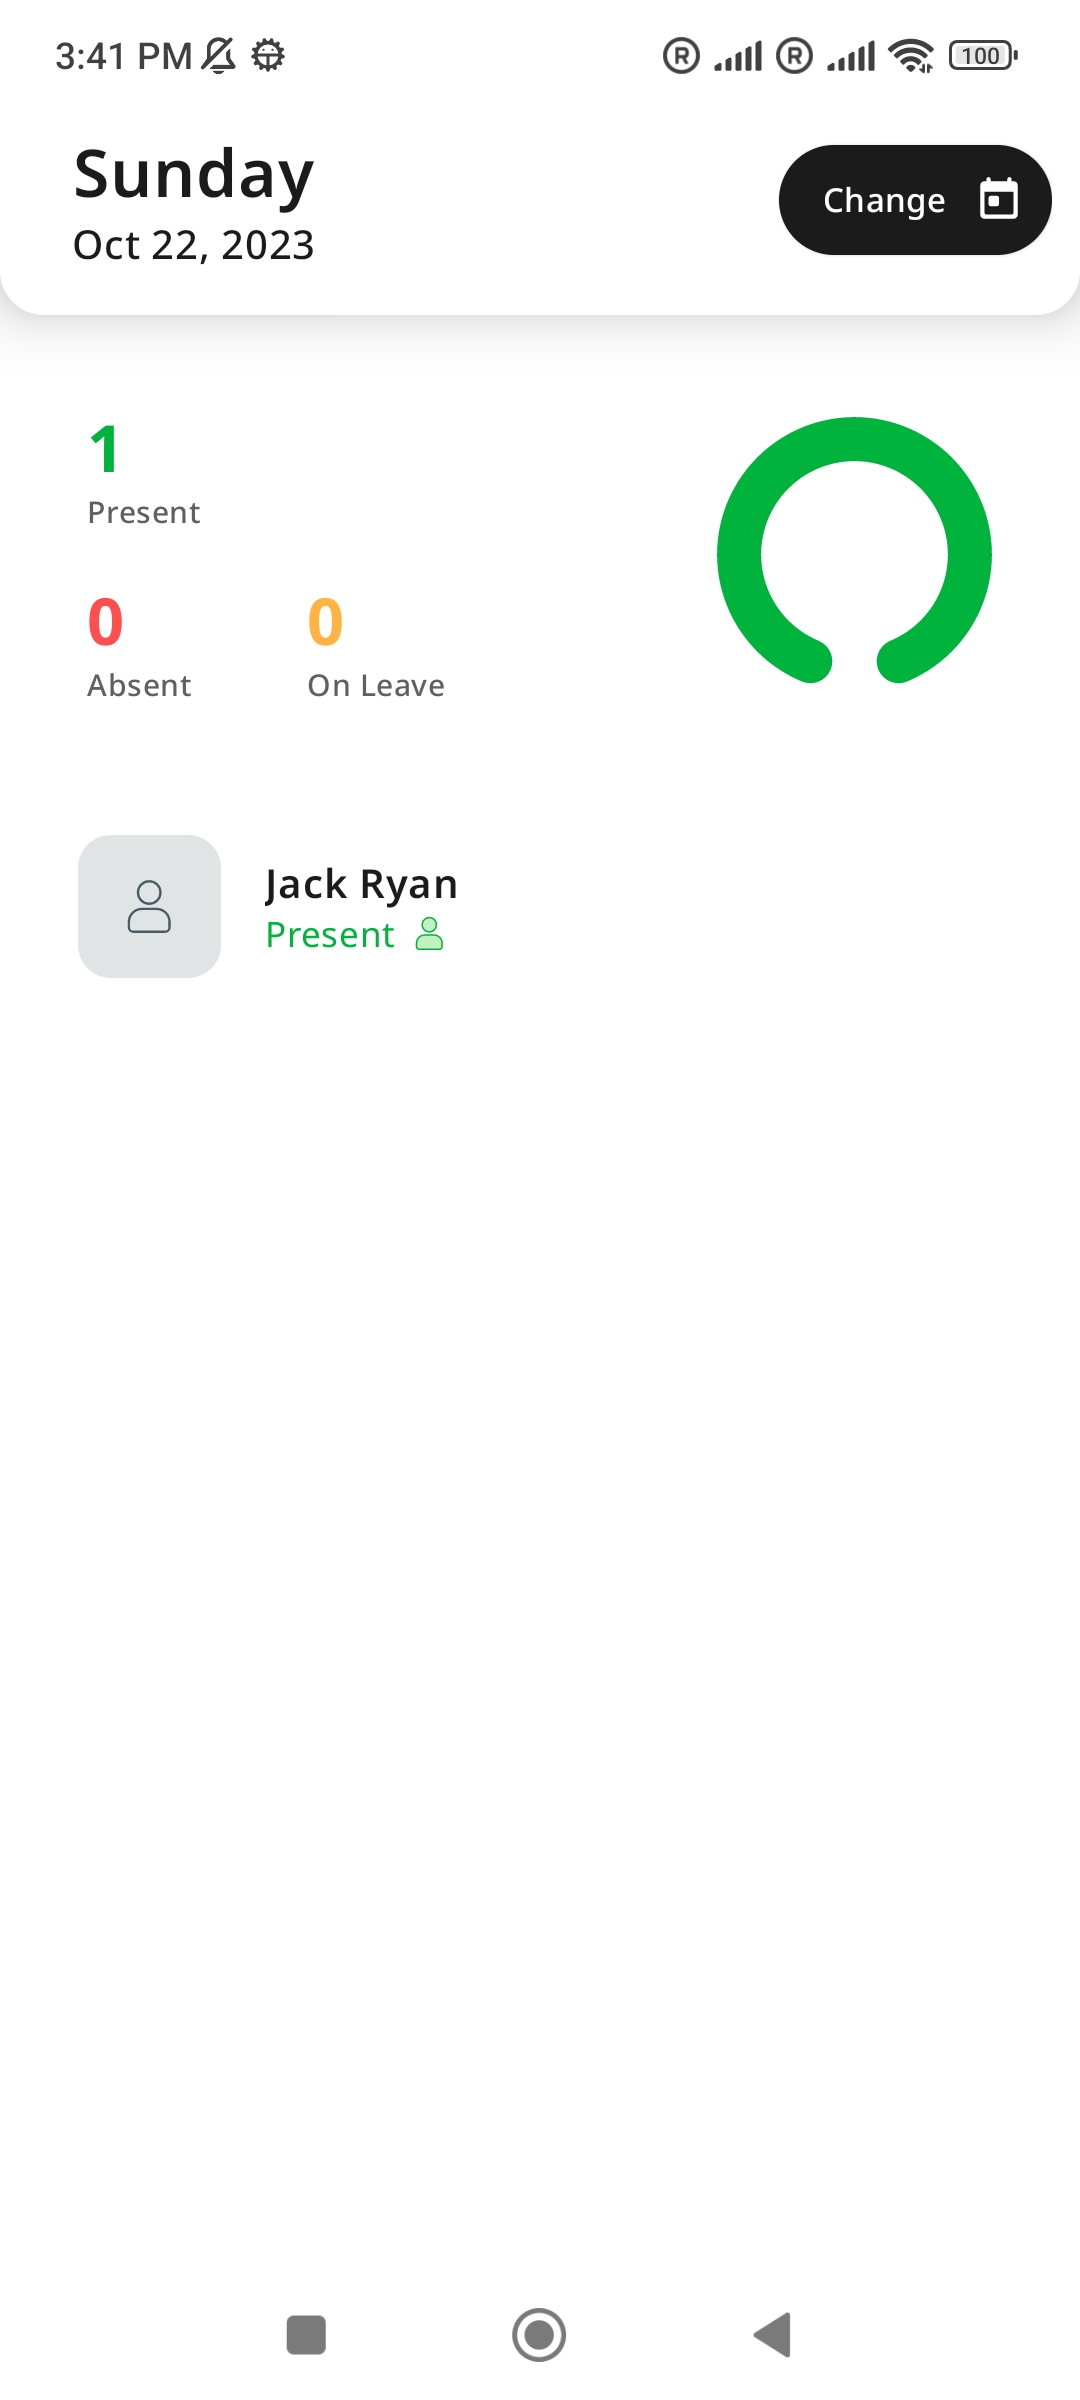Click the green attendance ring chart
The height and width of the screenshot is (2400, 1080).
point(854,550)
